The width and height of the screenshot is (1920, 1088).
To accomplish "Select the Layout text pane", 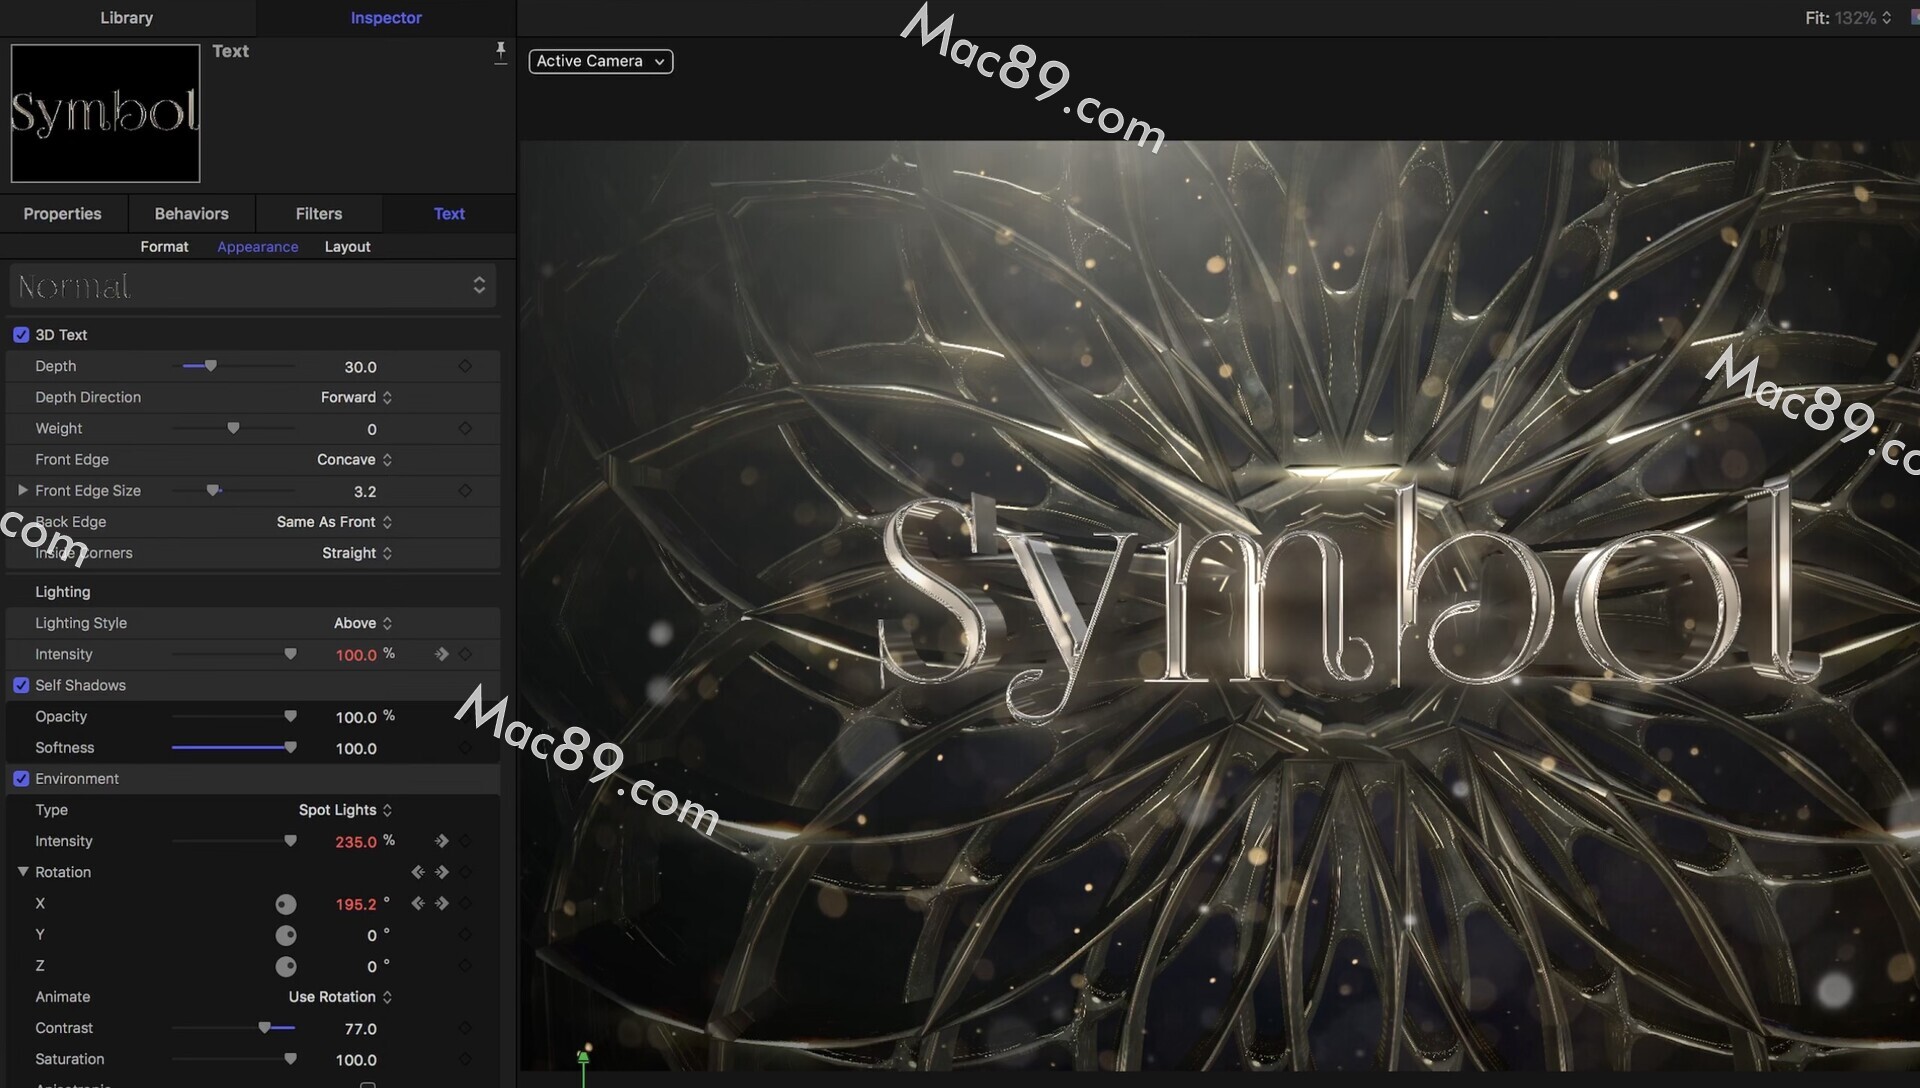I will tap(347, 247).
